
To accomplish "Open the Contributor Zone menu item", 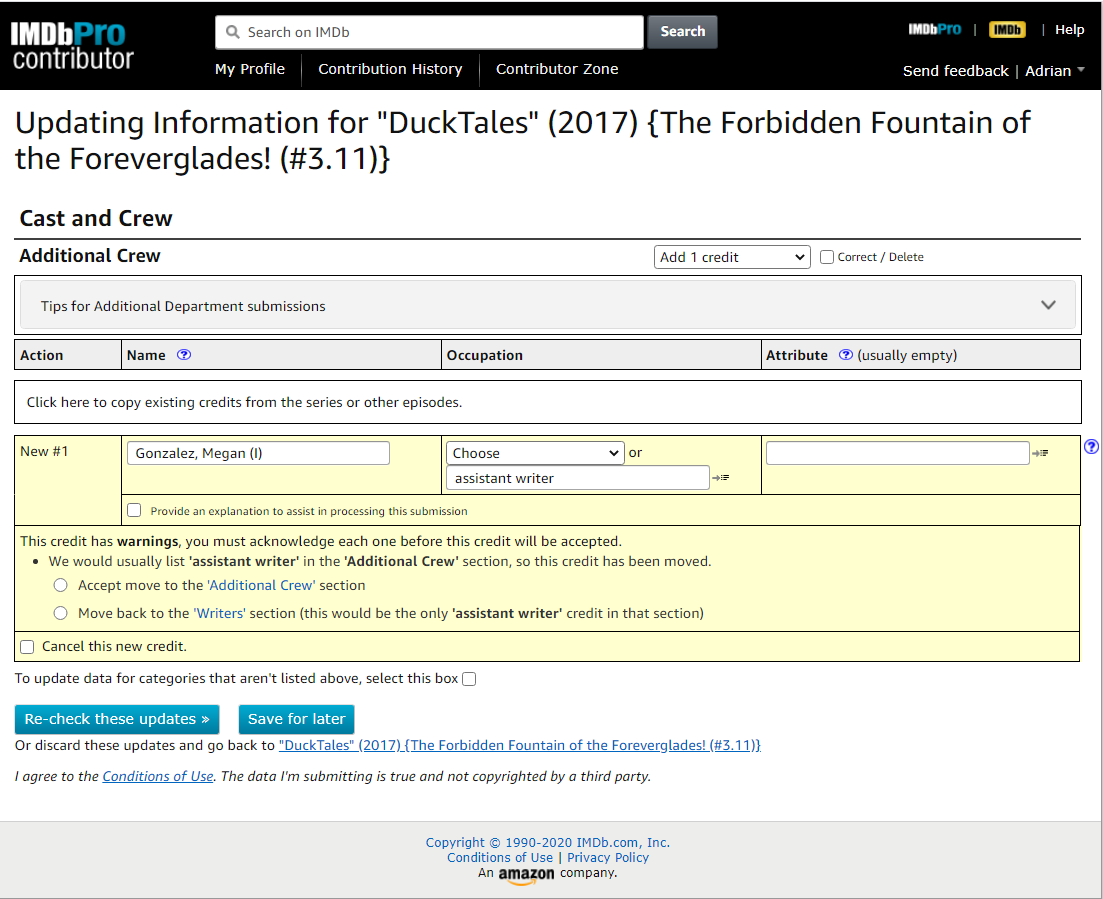I will click(557, 69).
